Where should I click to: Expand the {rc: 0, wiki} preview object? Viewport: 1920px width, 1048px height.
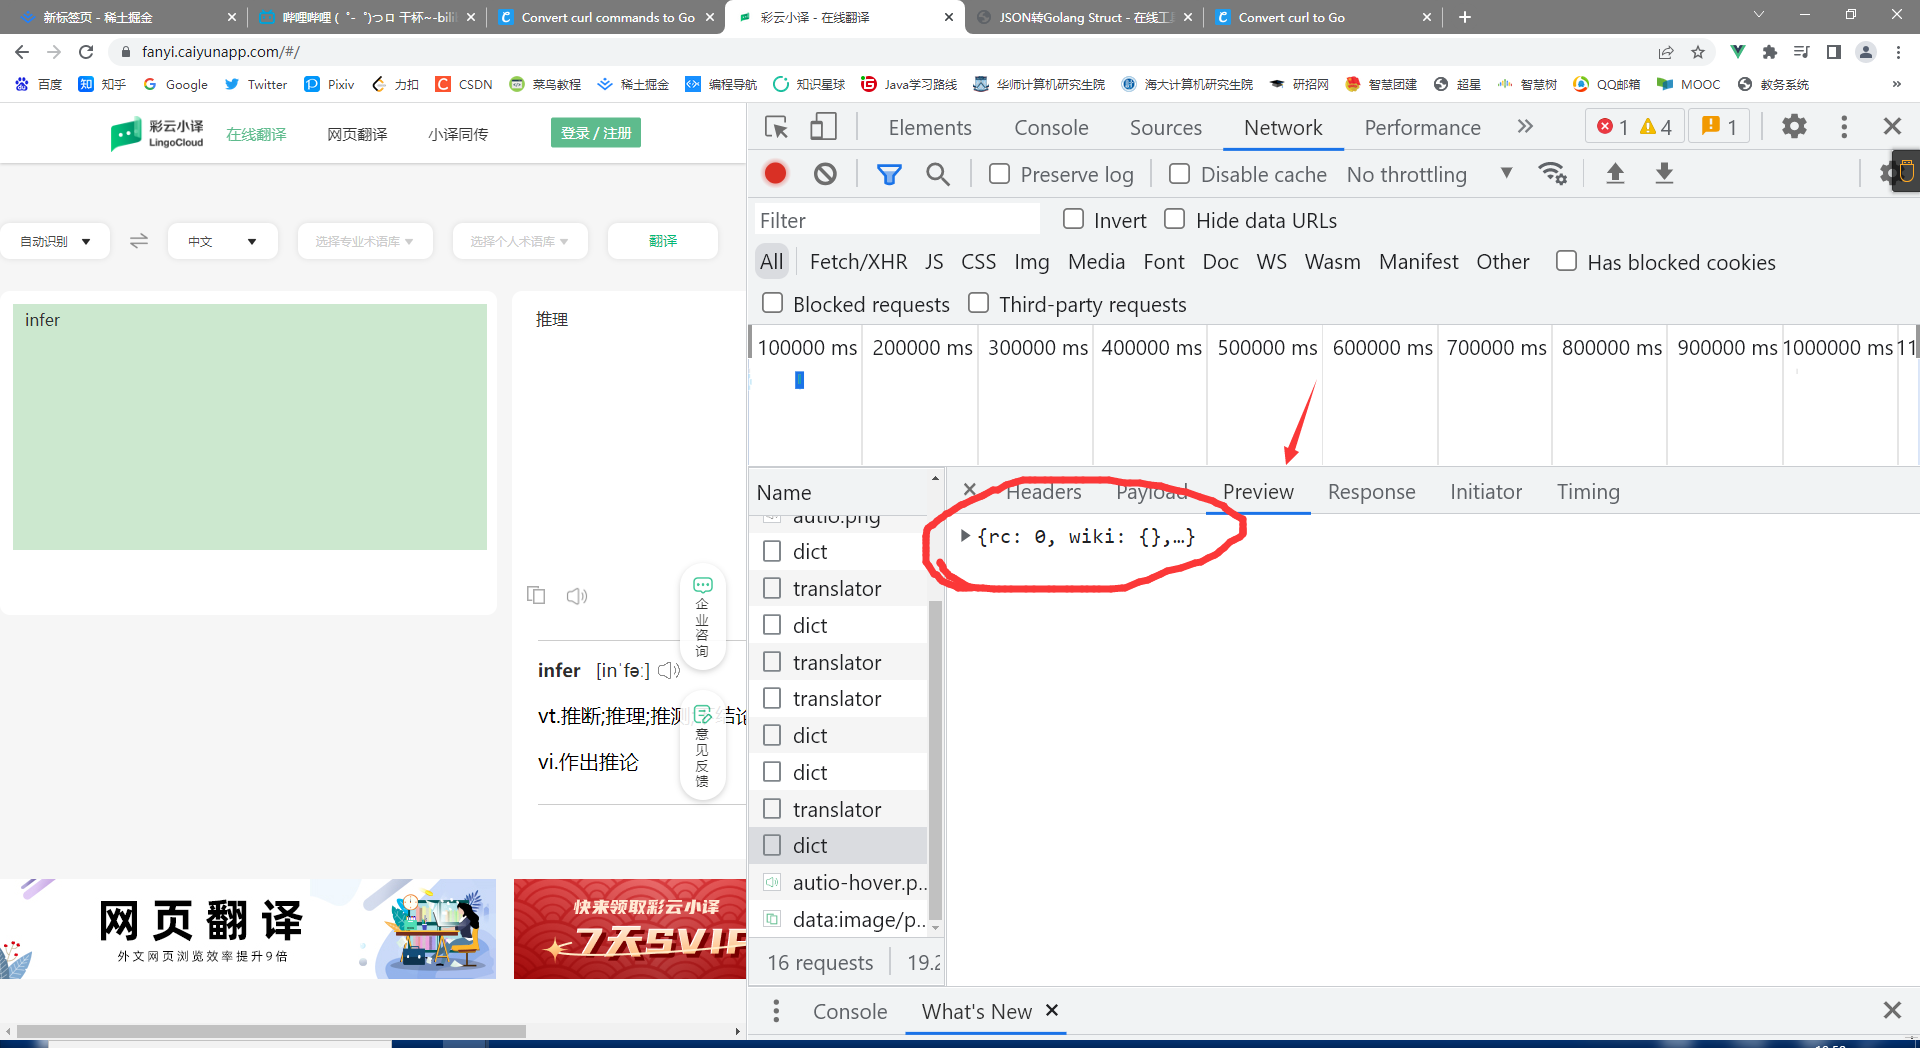click(x=965, y=536)
